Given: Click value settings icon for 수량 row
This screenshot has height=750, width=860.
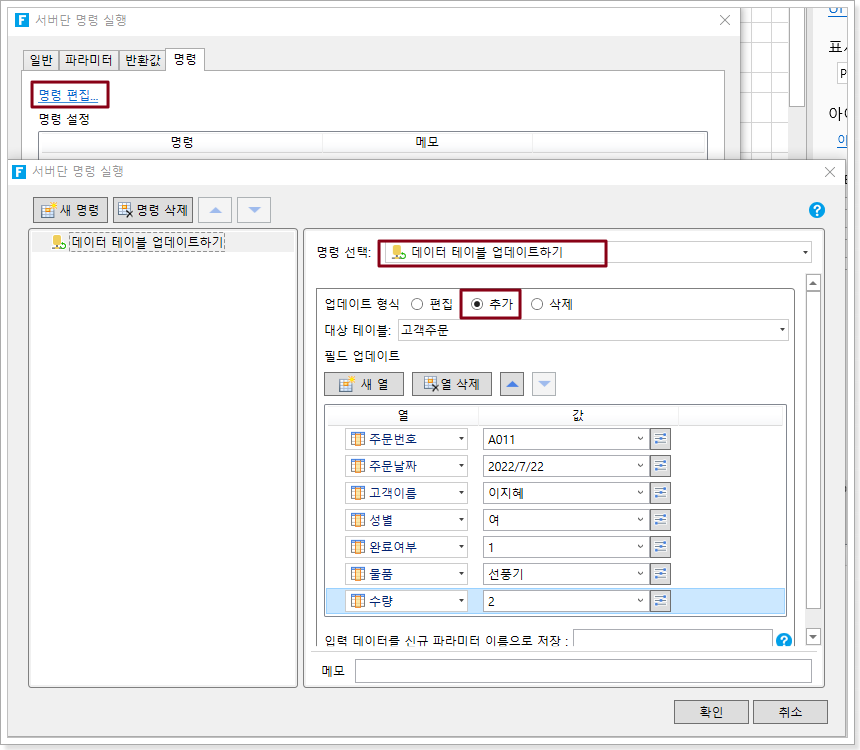Looking at the screenshot, I should pos(660,600).
